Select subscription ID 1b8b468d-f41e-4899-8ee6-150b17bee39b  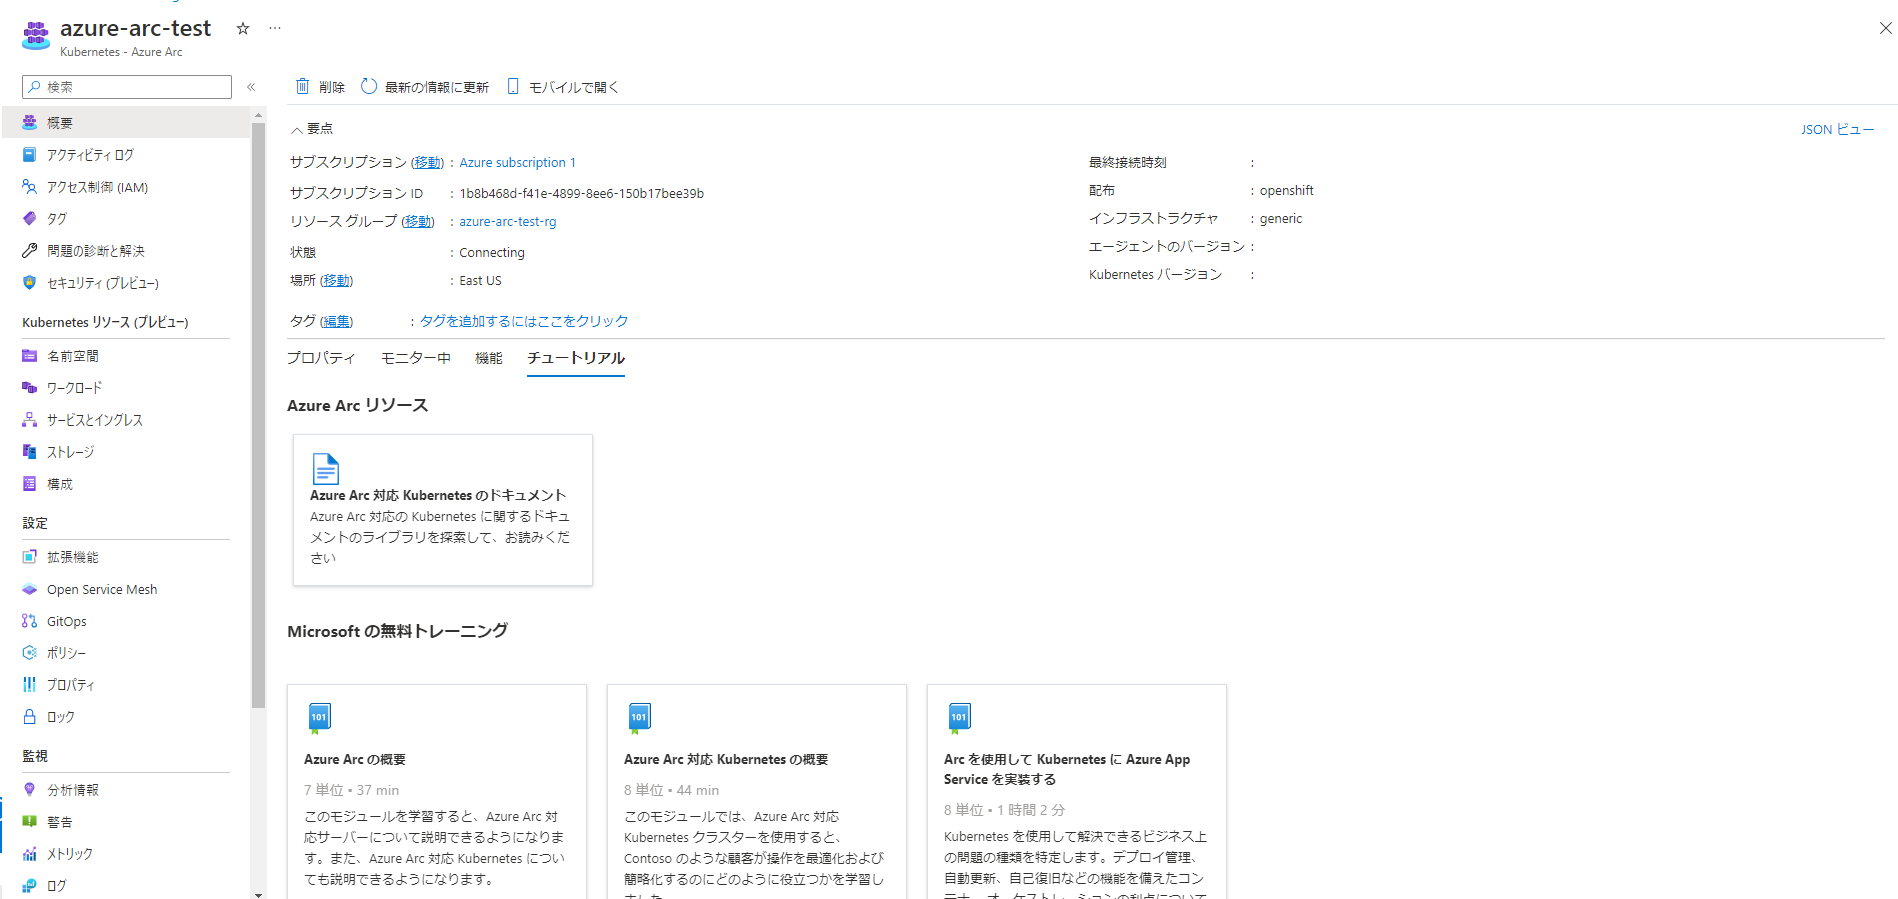582,194
